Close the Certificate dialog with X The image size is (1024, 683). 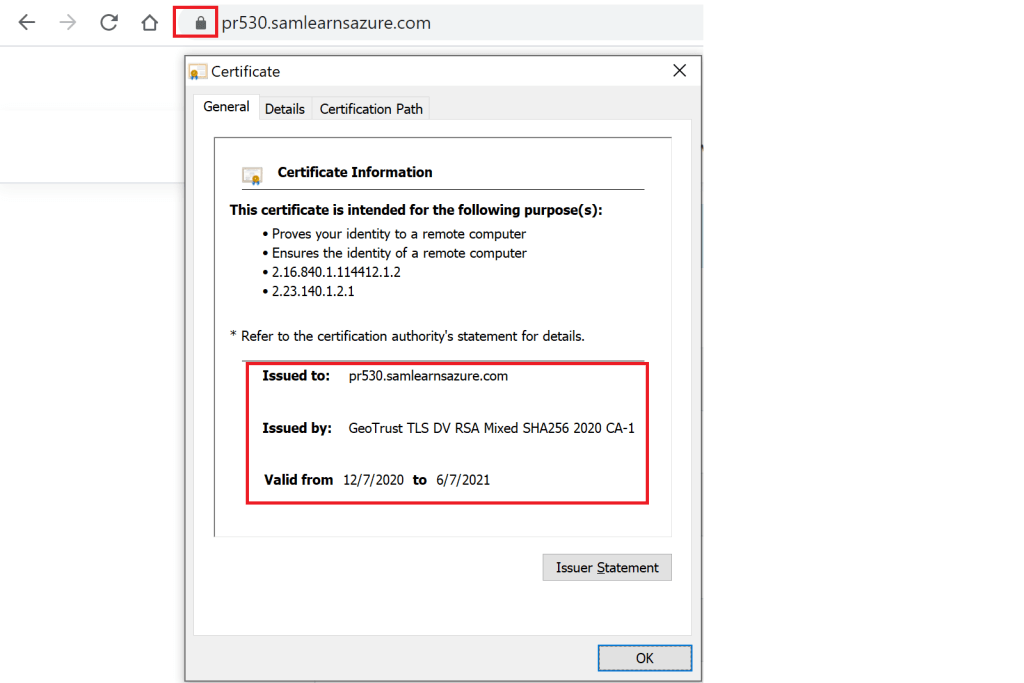click(679, 71)
